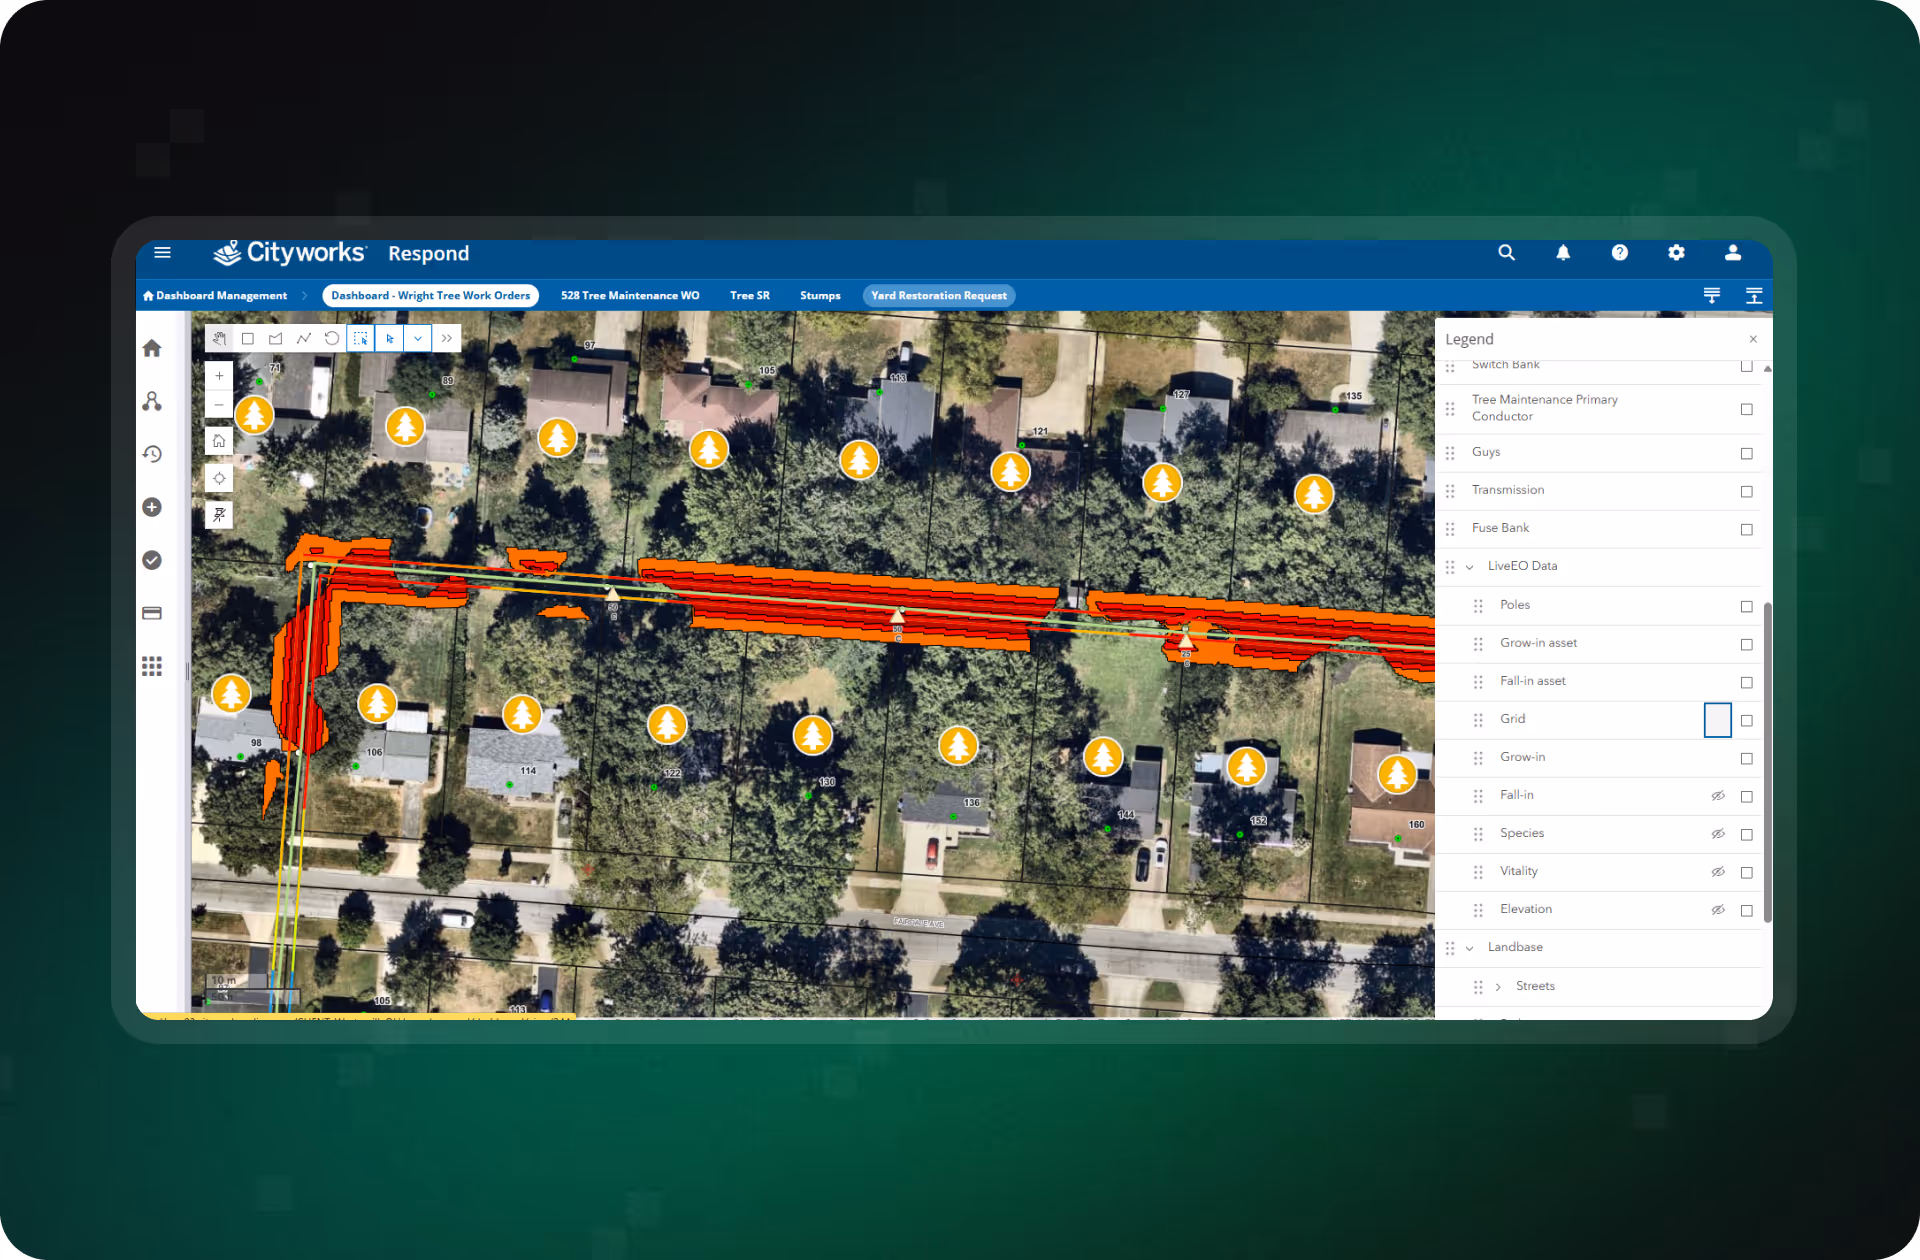1920x1260 pixels.
Task: Click the Yard Restoration Request button
Action: 938,296
